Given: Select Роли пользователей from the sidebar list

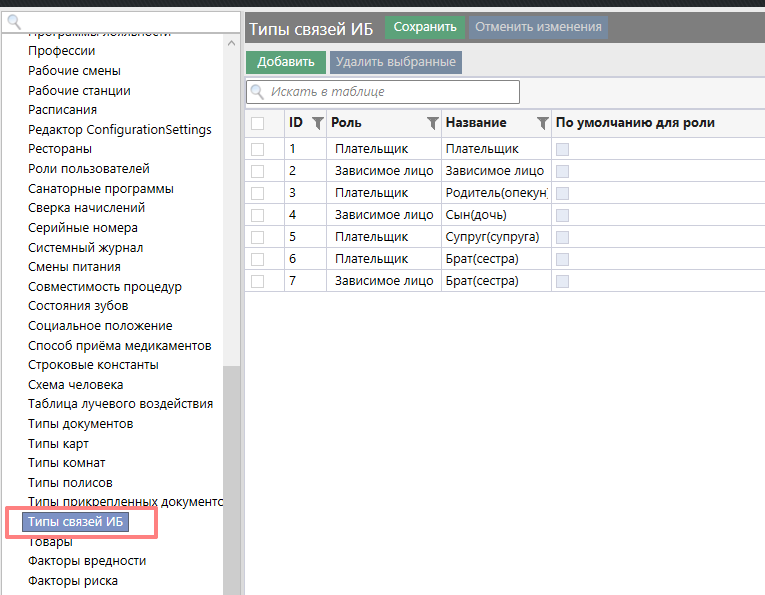Looking at the screenshot, I should [89, 169].
